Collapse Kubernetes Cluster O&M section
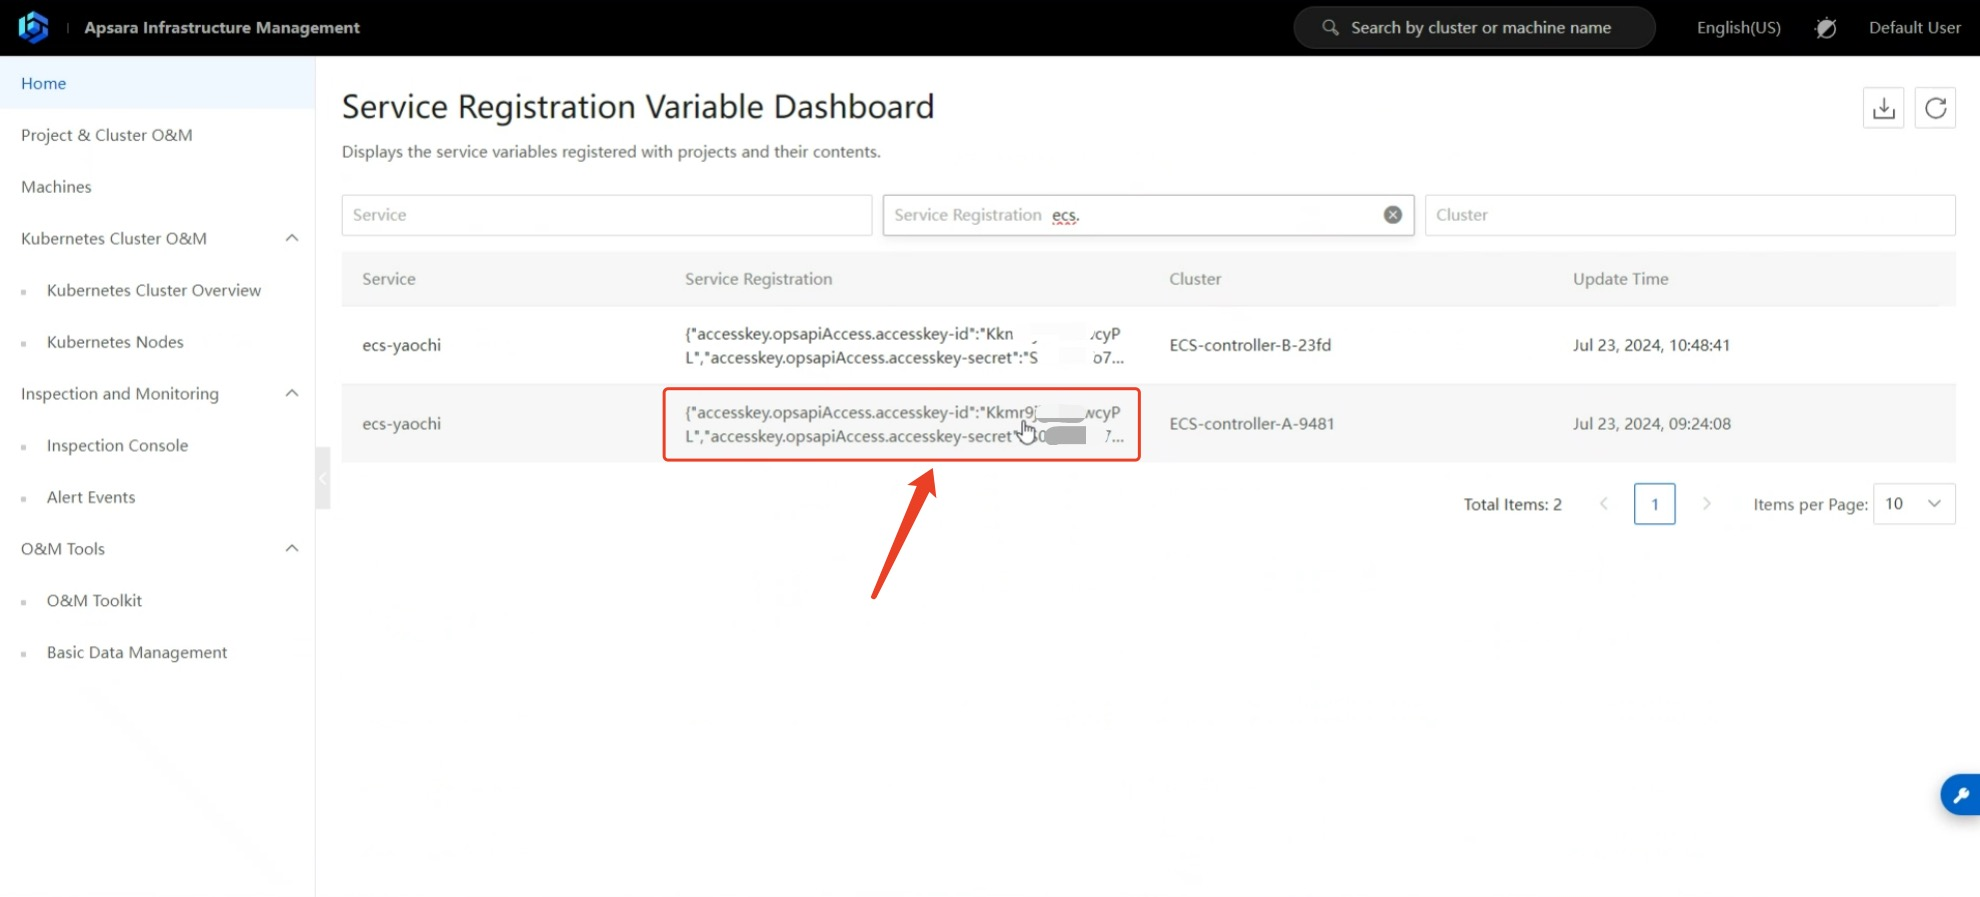Image resolution: width=1980 pixels, height=897 pixels. click(292, 238)
